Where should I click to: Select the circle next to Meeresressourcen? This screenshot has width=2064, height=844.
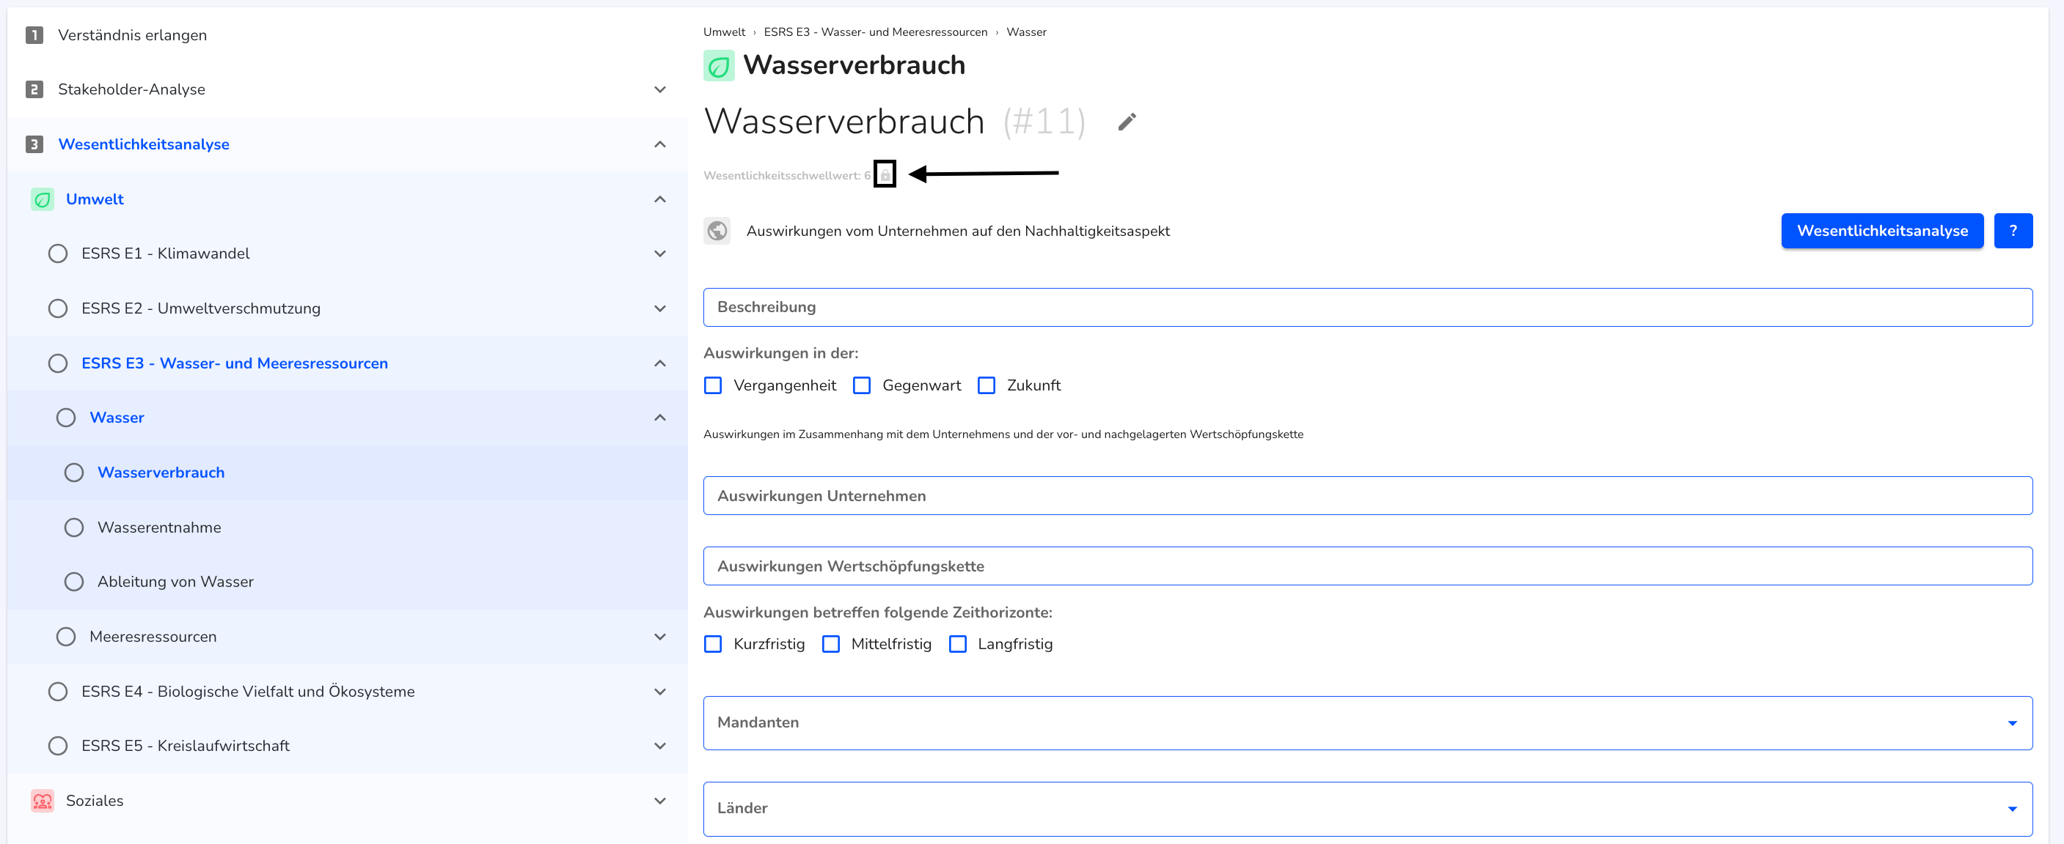point(66,637)
